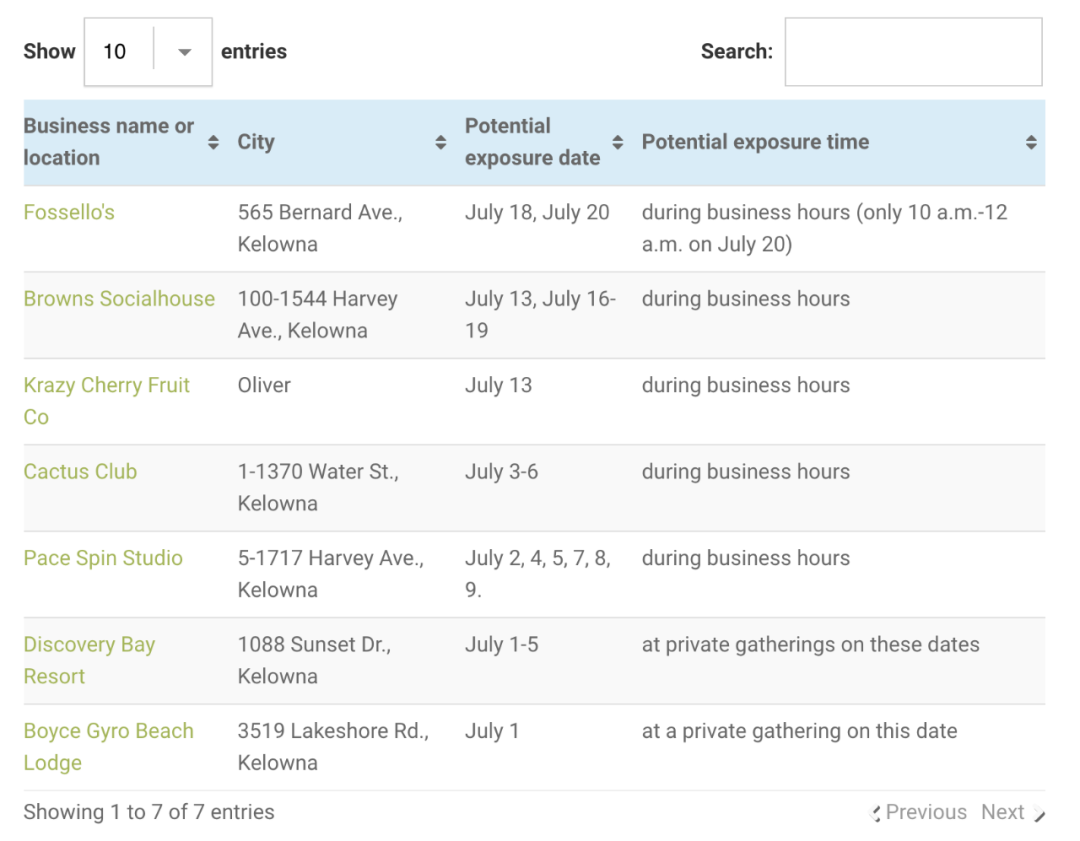The height and width of the screenshot is (841, 1080).
Task: Open the entries count dropdown arrow
Action: coord(184,52)
